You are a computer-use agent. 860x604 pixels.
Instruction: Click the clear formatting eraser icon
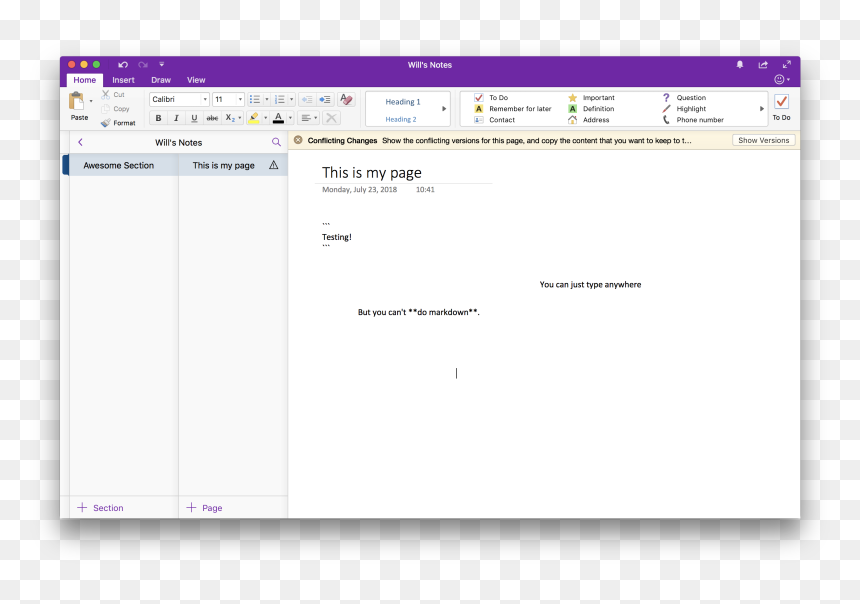point(346,99)
